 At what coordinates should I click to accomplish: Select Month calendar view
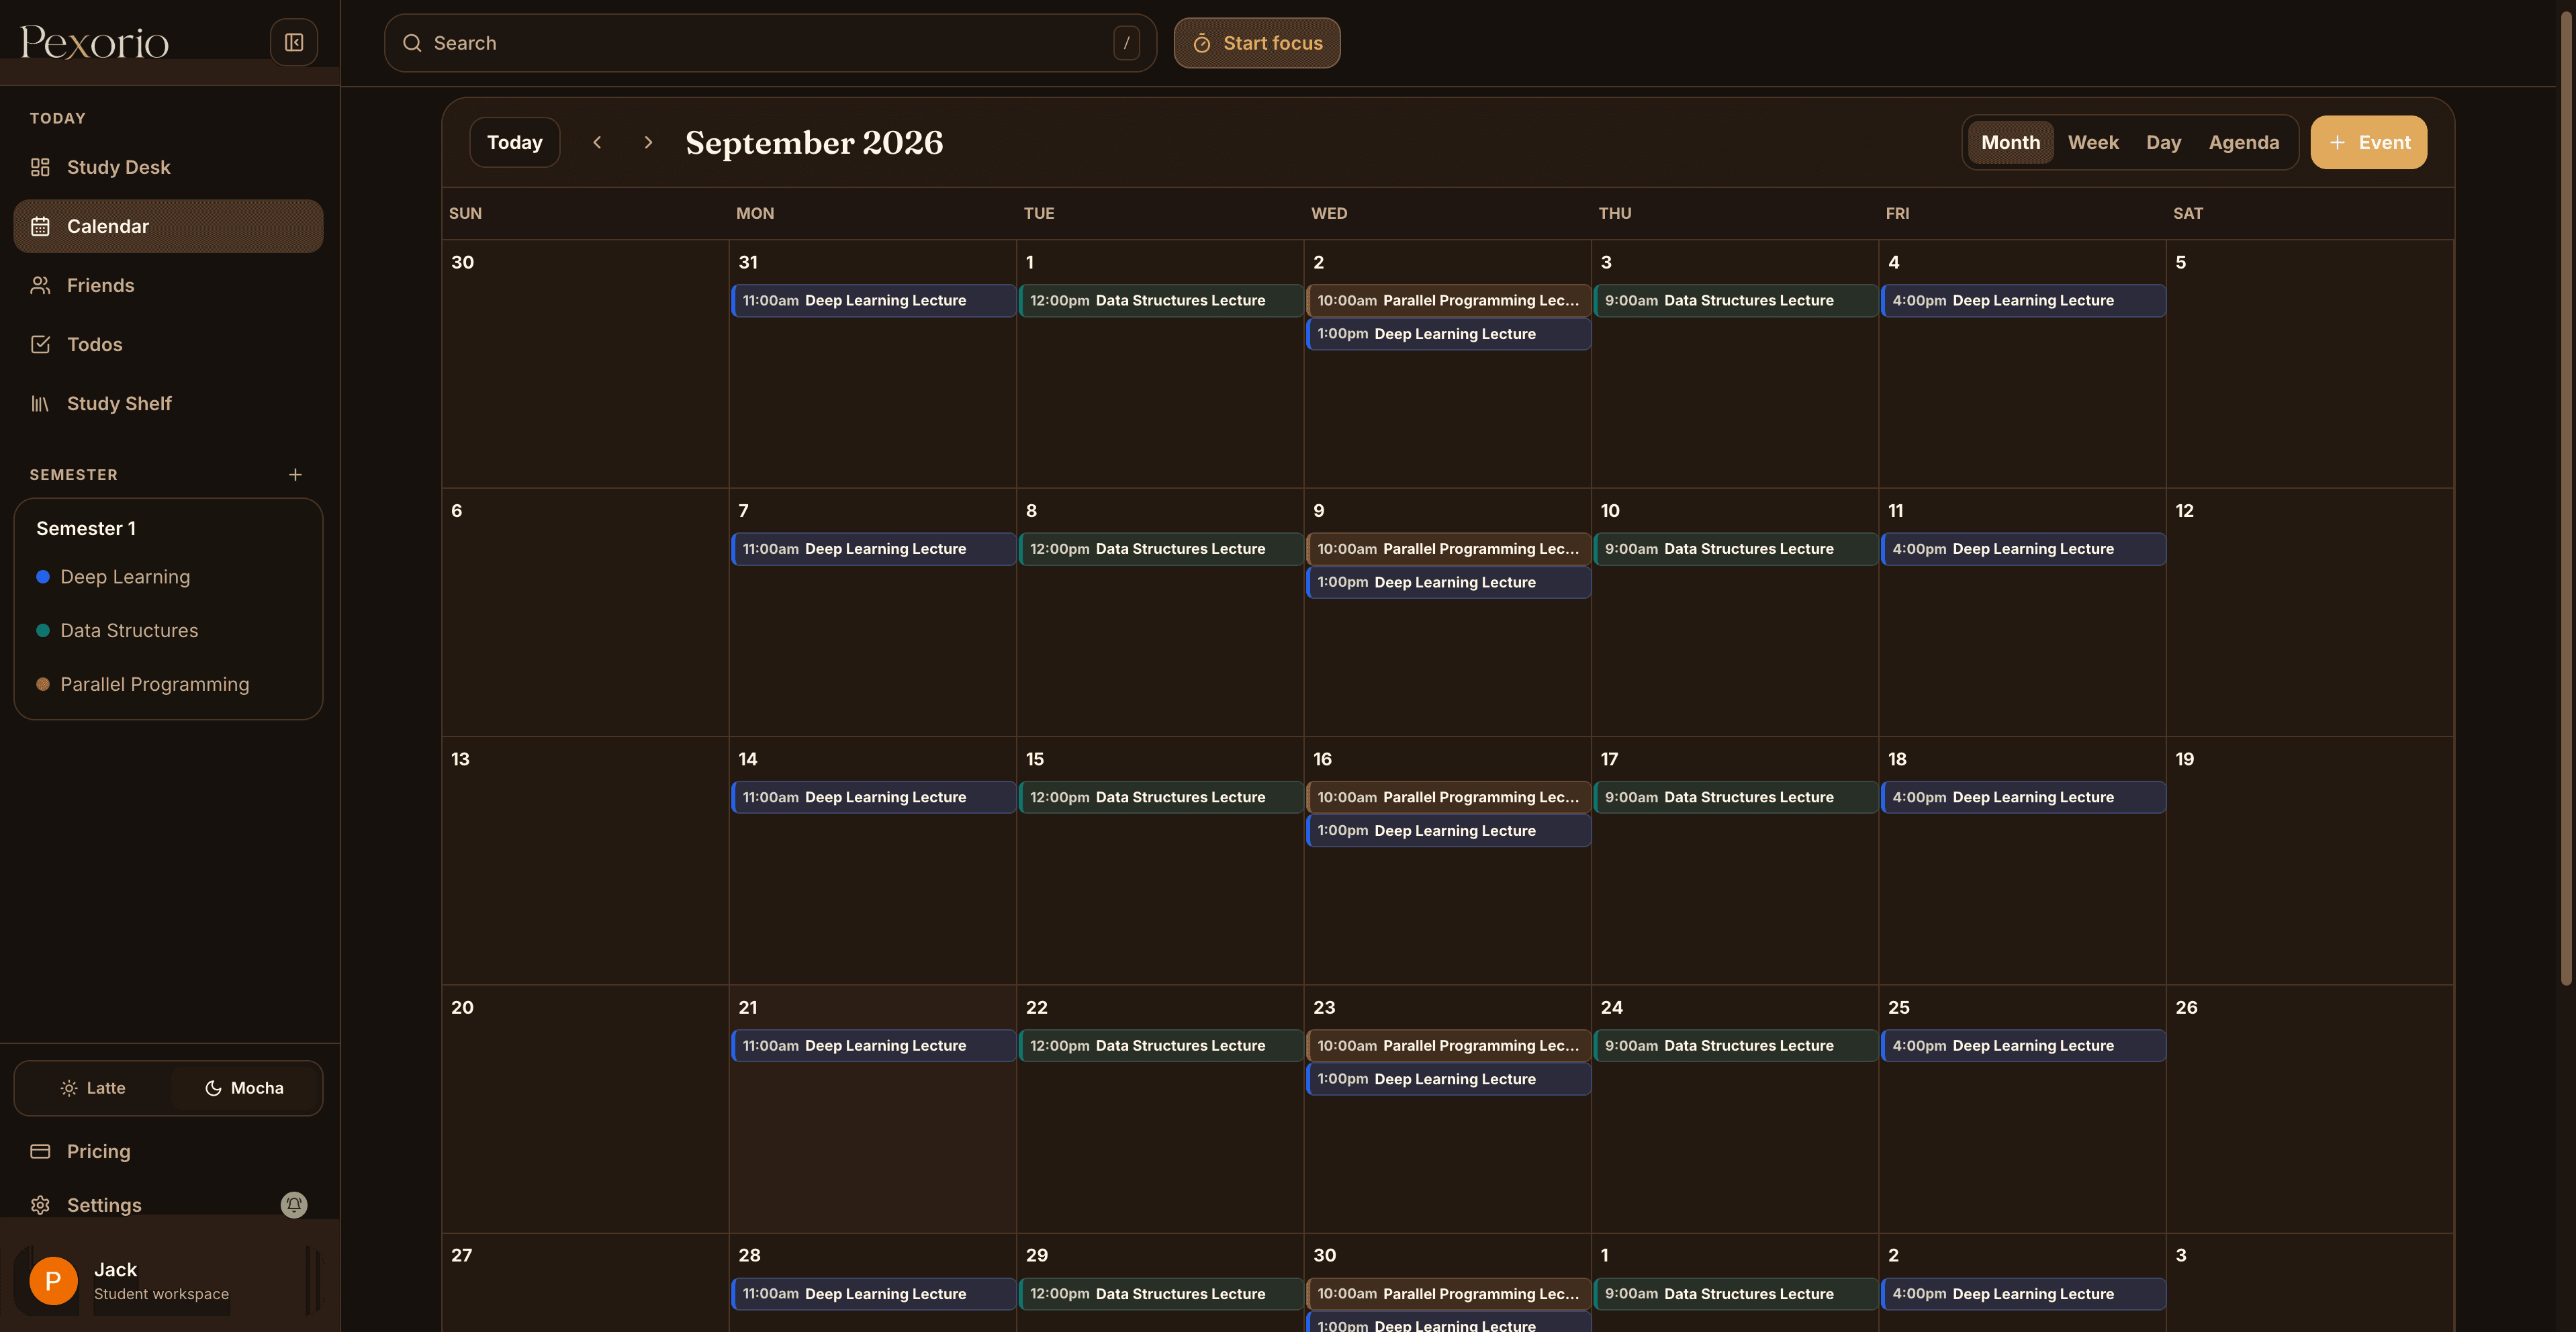(2010, 142)
